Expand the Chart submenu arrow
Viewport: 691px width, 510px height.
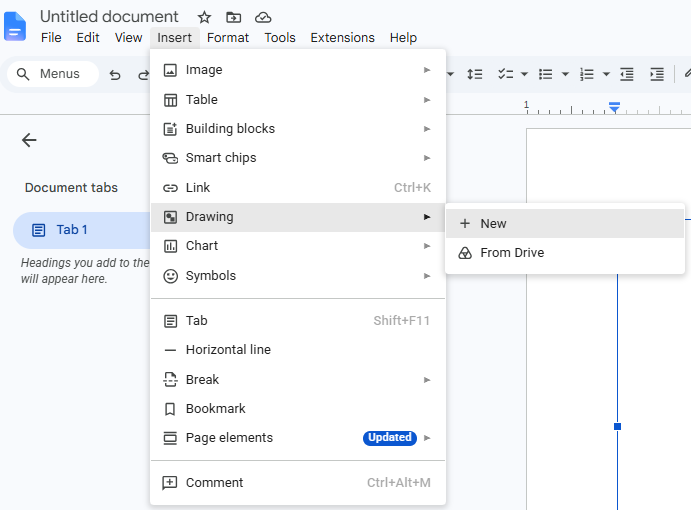pos(427,246)
